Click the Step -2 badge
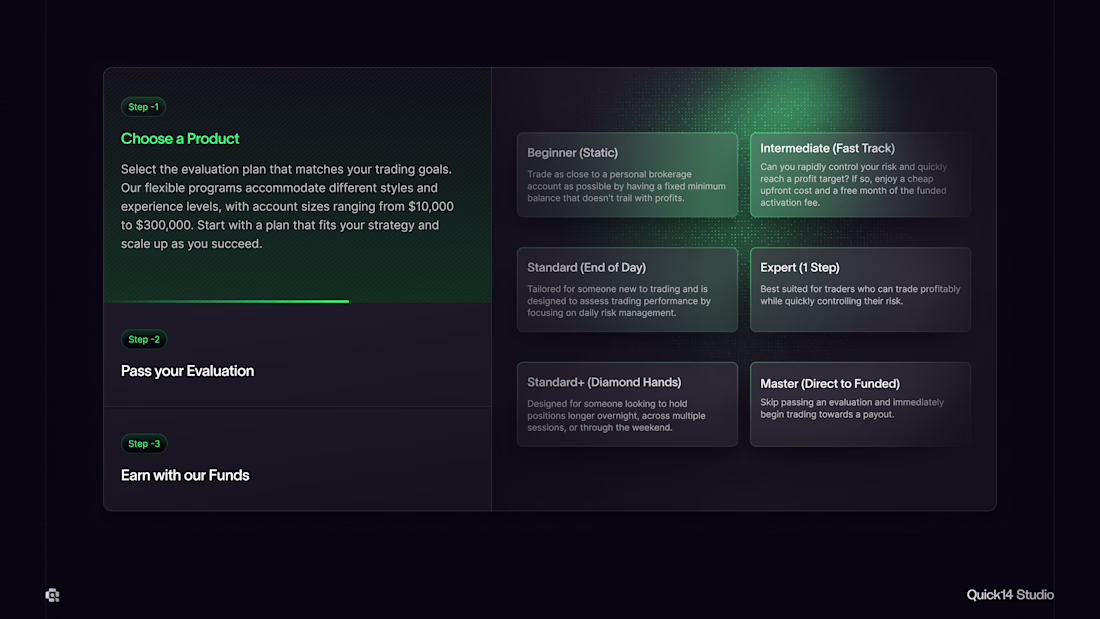Image resolution: width=1100 pixels, height=619 pixels. [144, 339]
